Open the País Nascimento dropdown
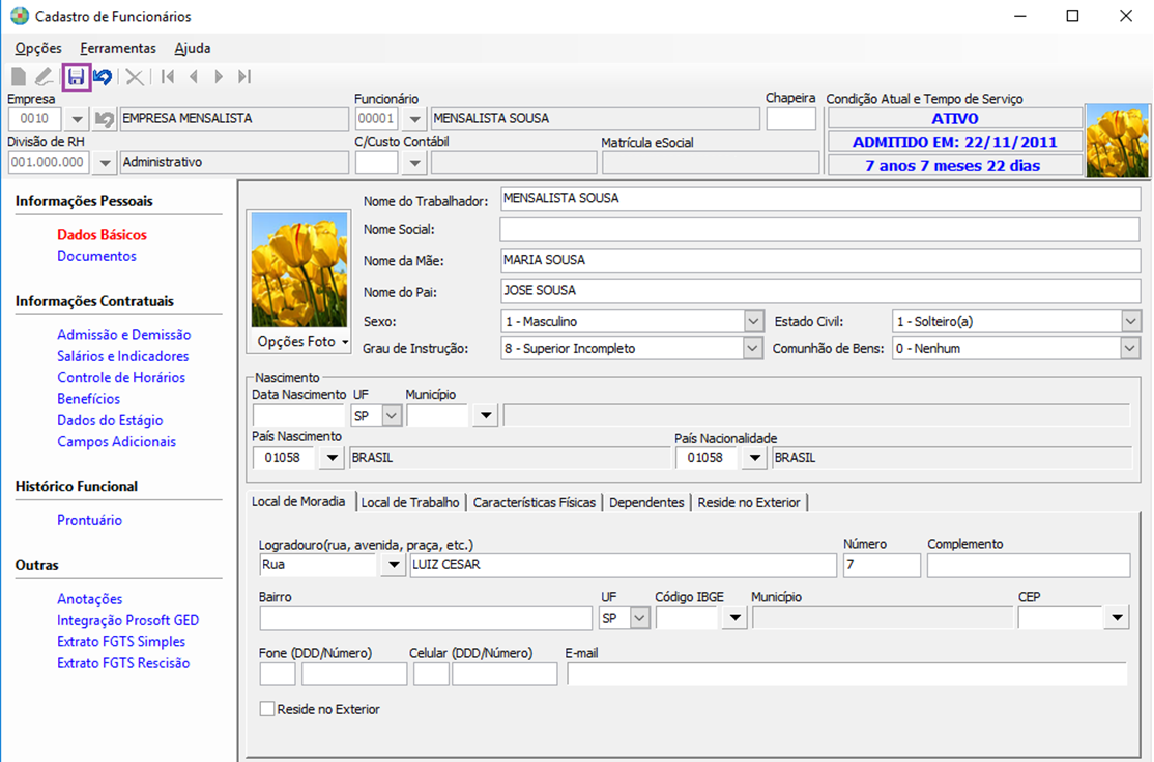1154x762 pixels. [x=332, y=458]
